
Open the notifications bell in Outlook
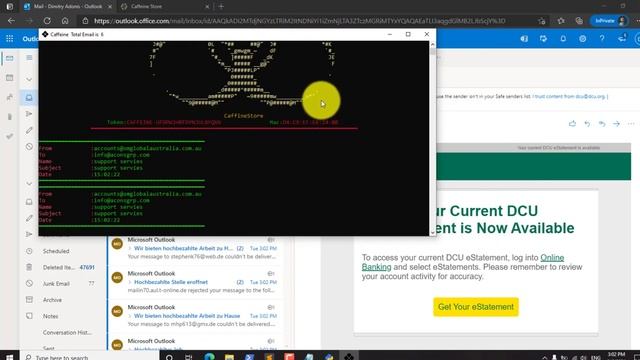tap(563, 39)
